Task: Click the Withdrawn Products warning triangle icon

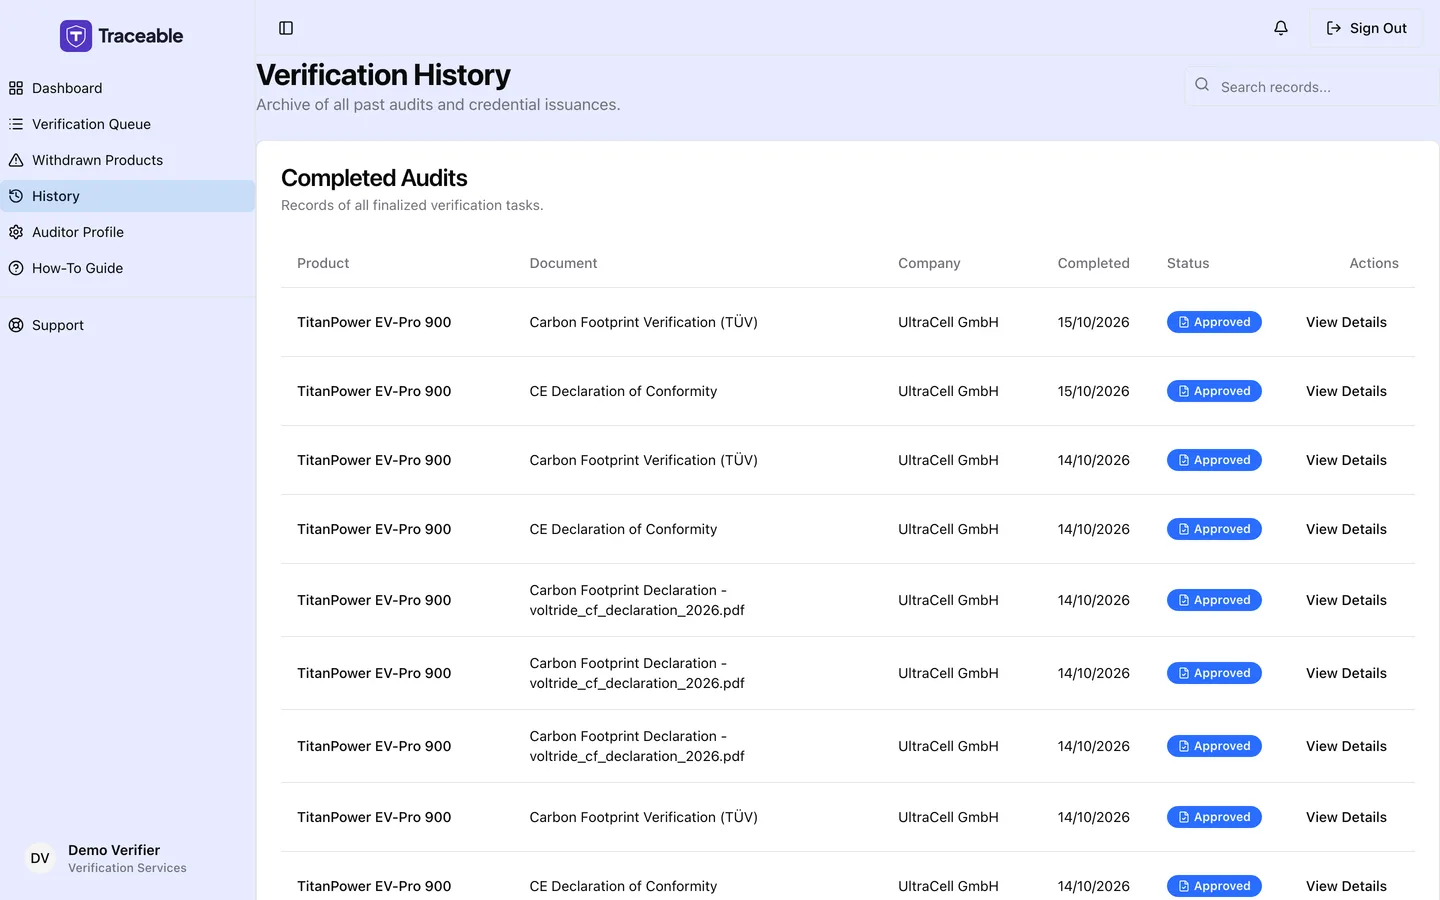Action: click(x=16, y=160)
